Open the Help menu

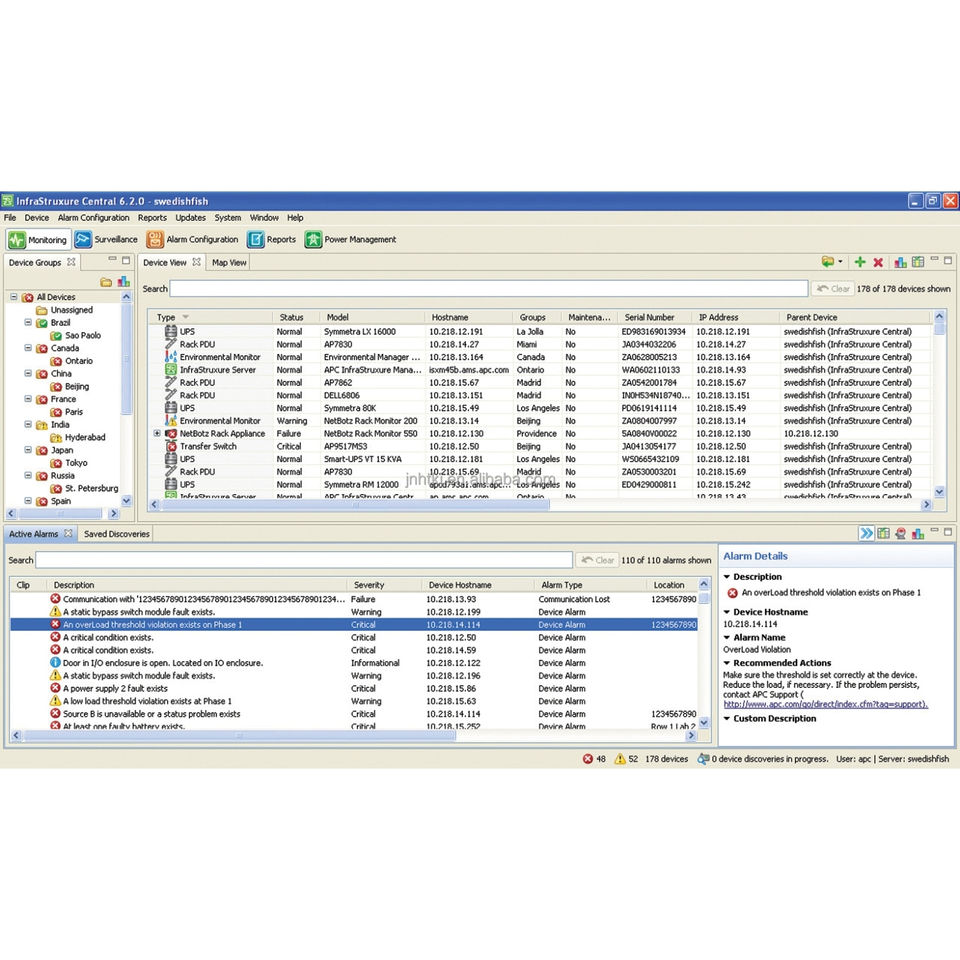point(295,217)
